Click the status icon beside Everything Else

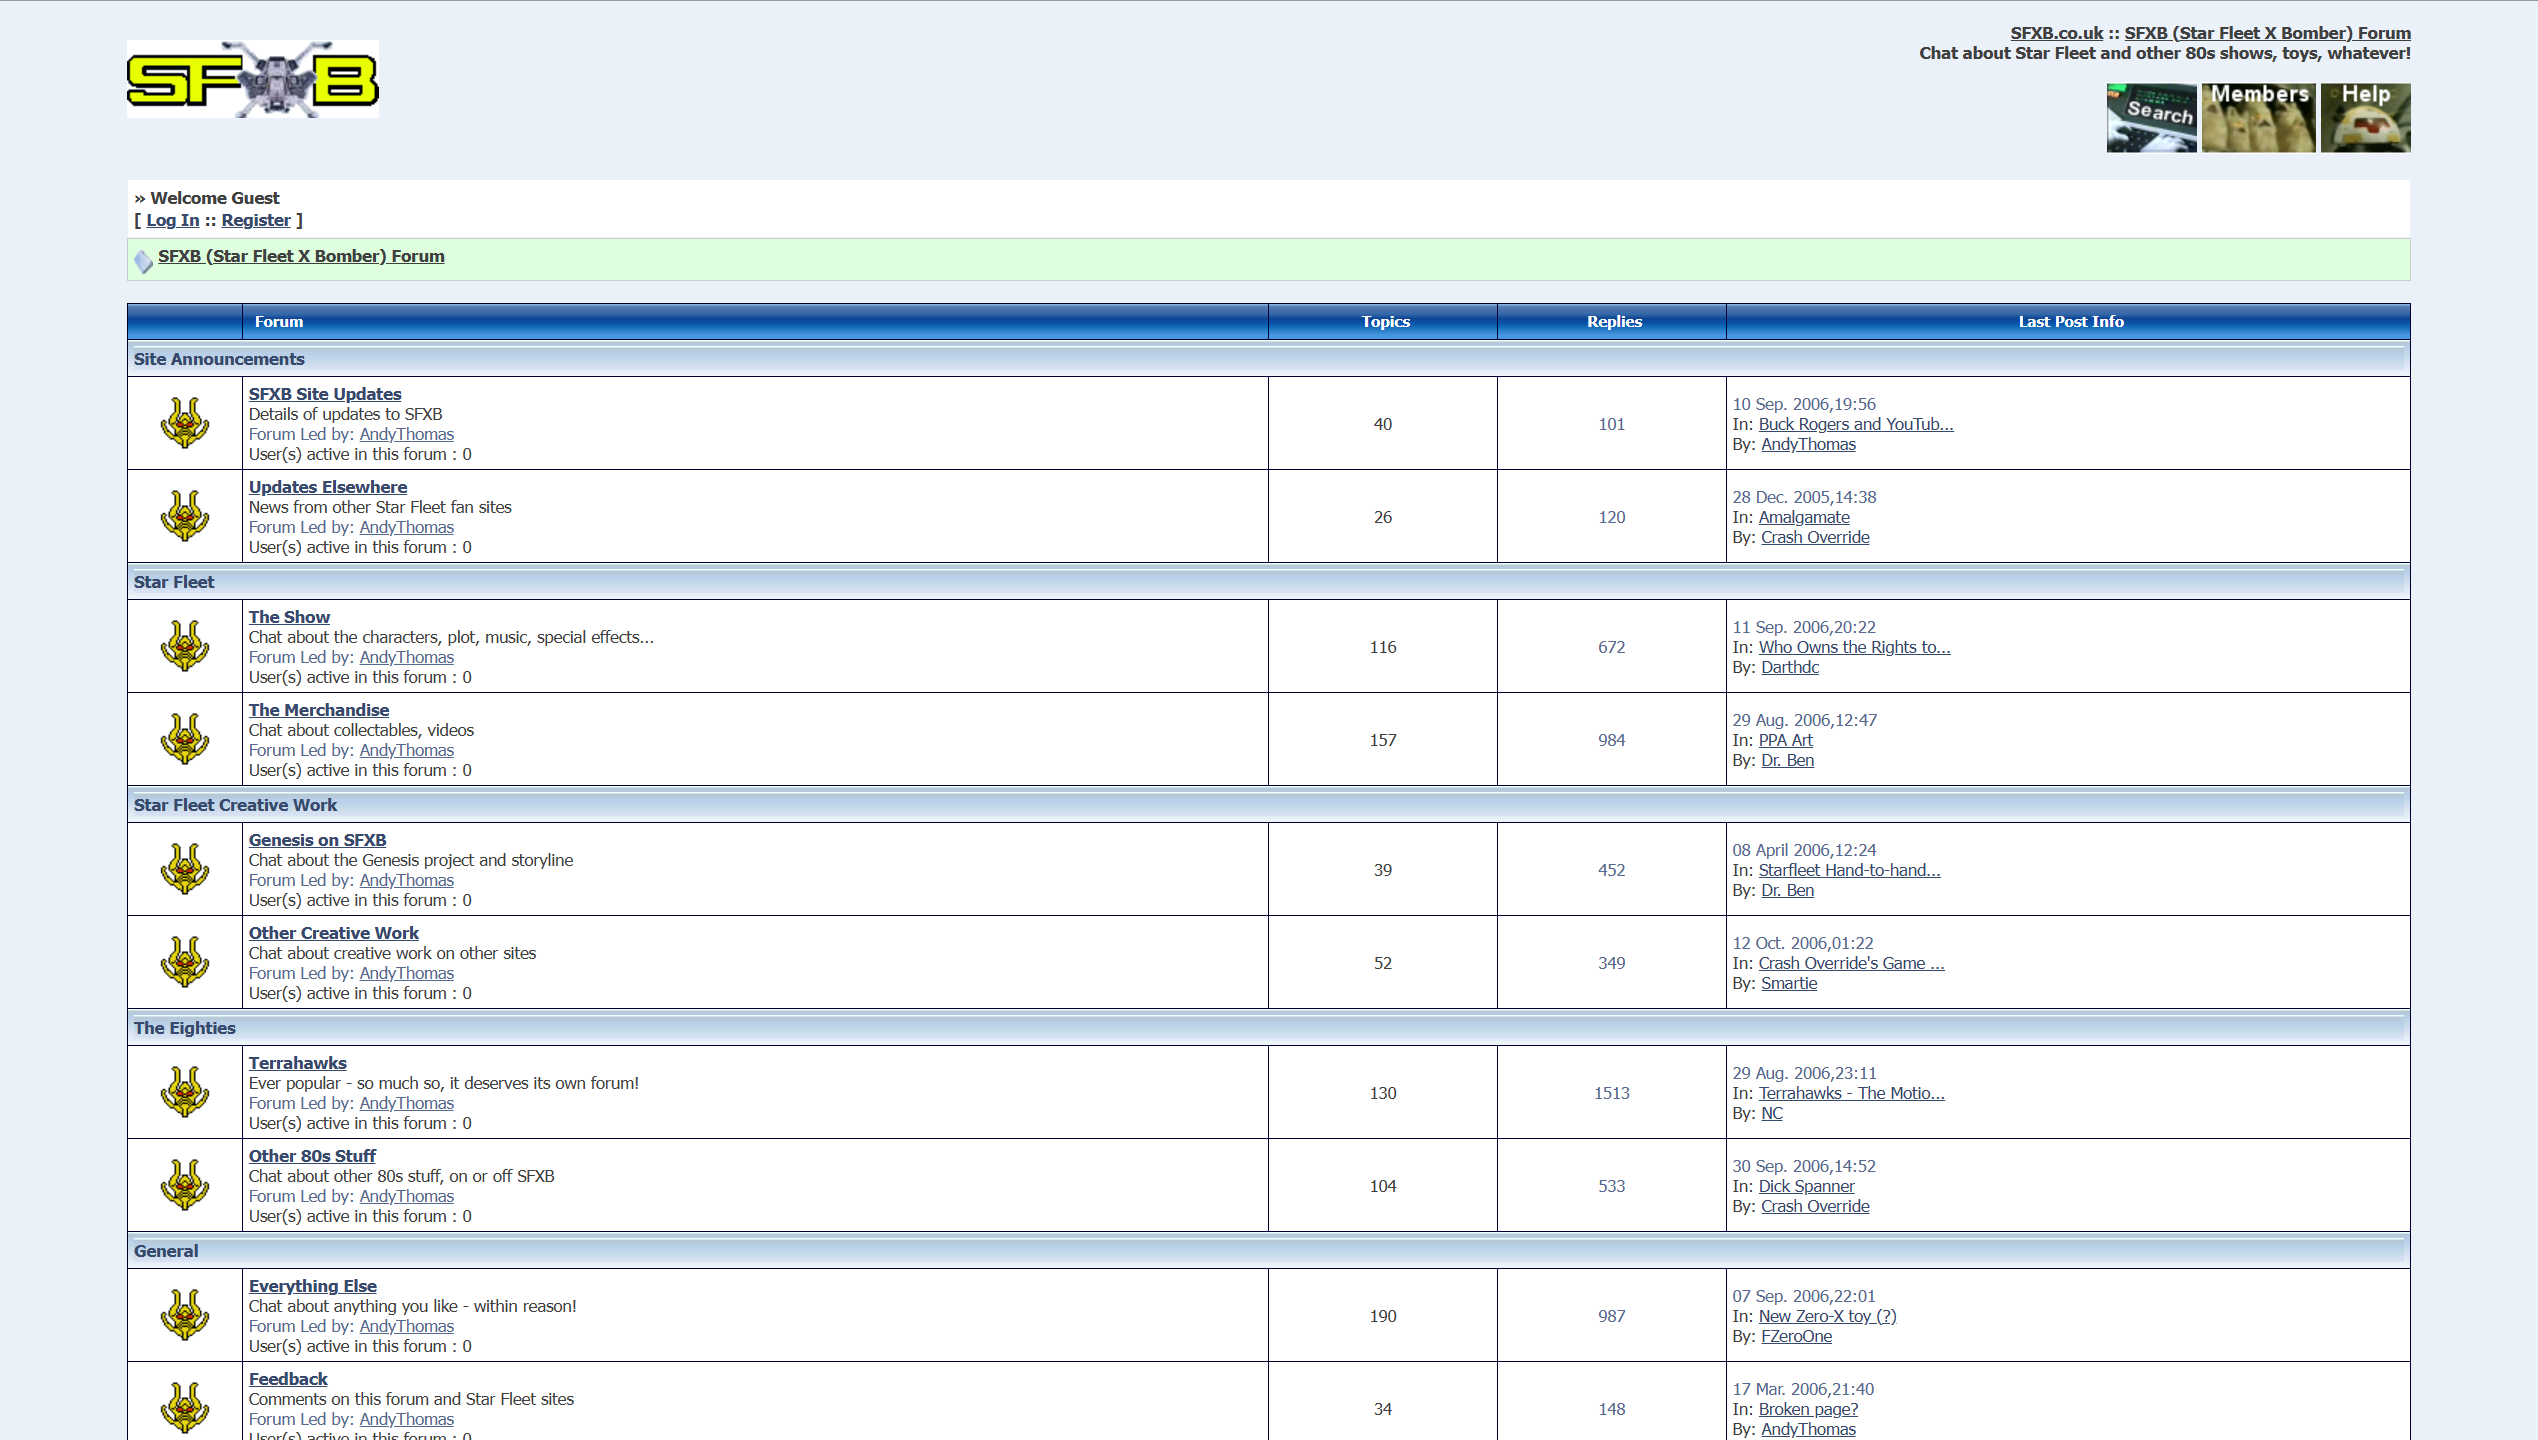[x=185, y=1315]
